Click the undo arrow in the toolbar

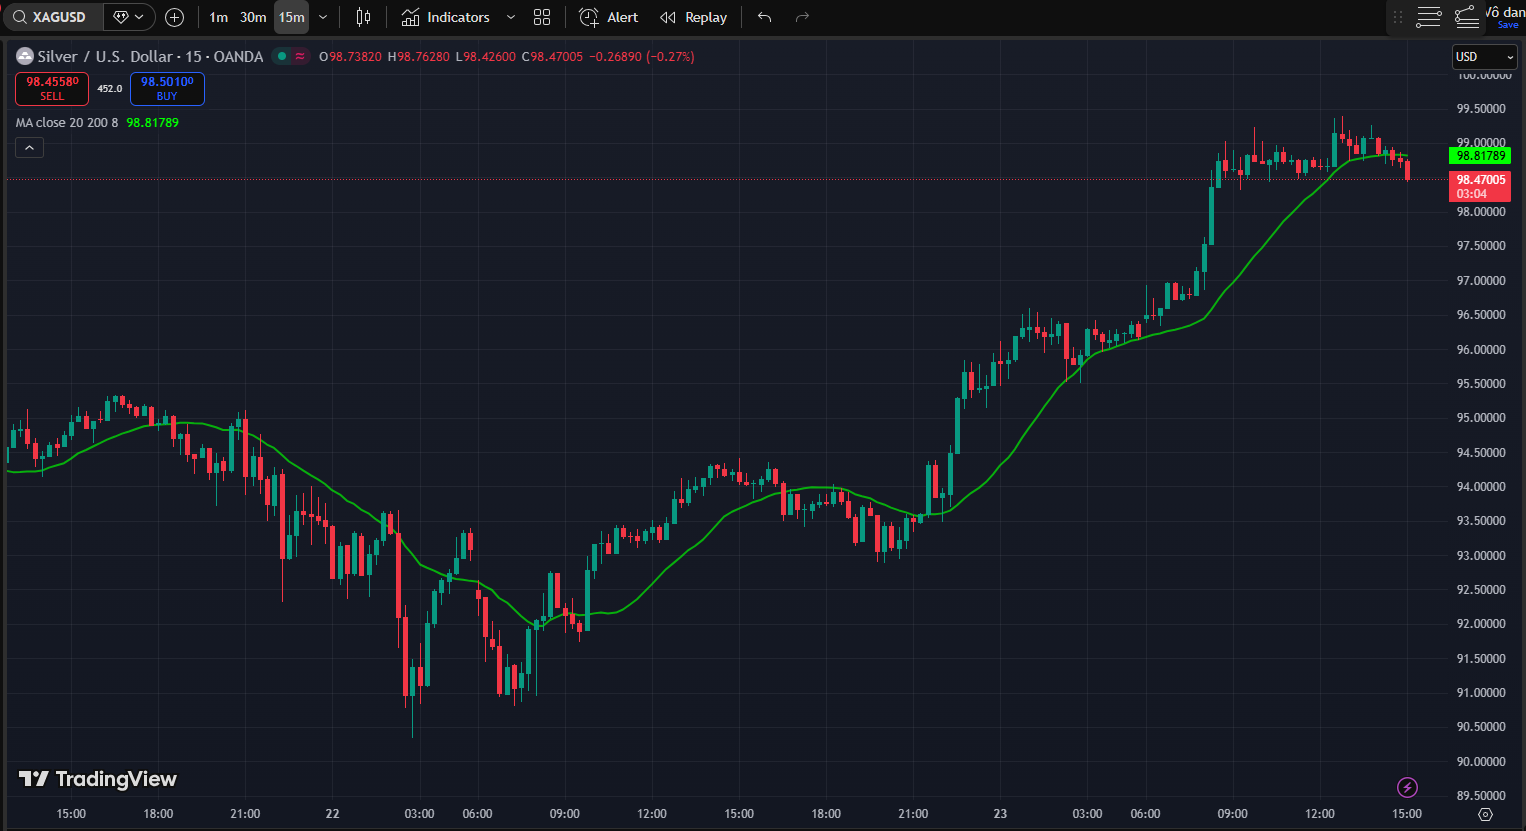(x=765, y=17)
